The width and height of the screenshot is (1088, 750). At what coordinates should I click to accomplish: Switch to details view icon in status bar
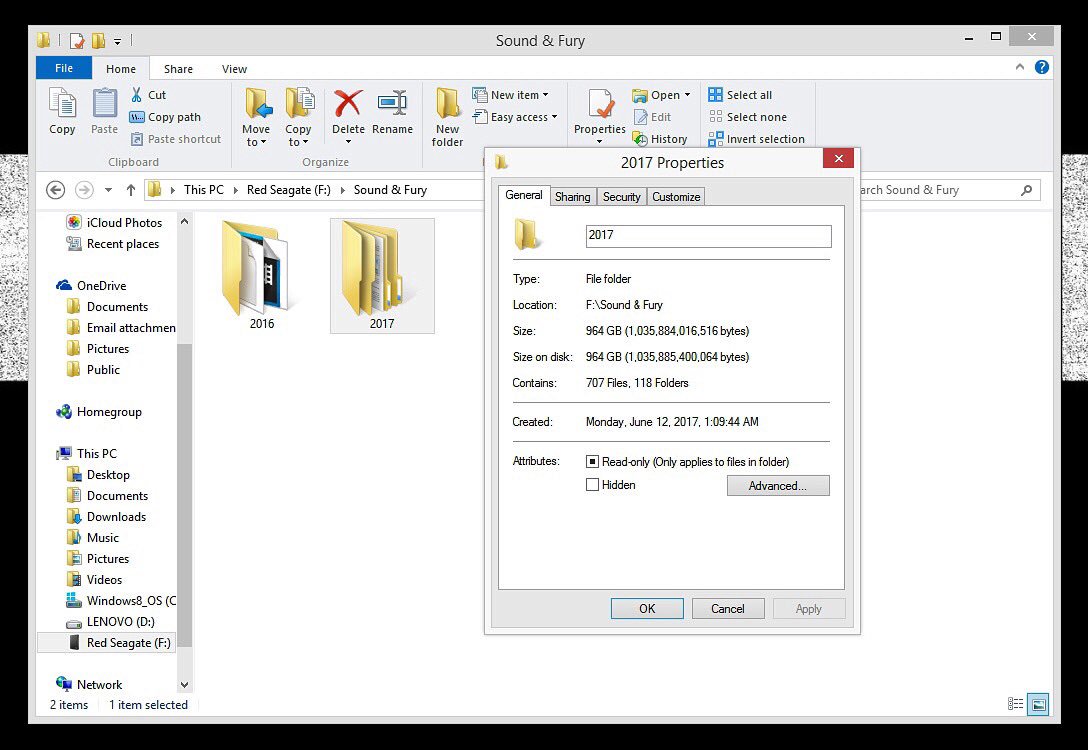coord(1015,704)
